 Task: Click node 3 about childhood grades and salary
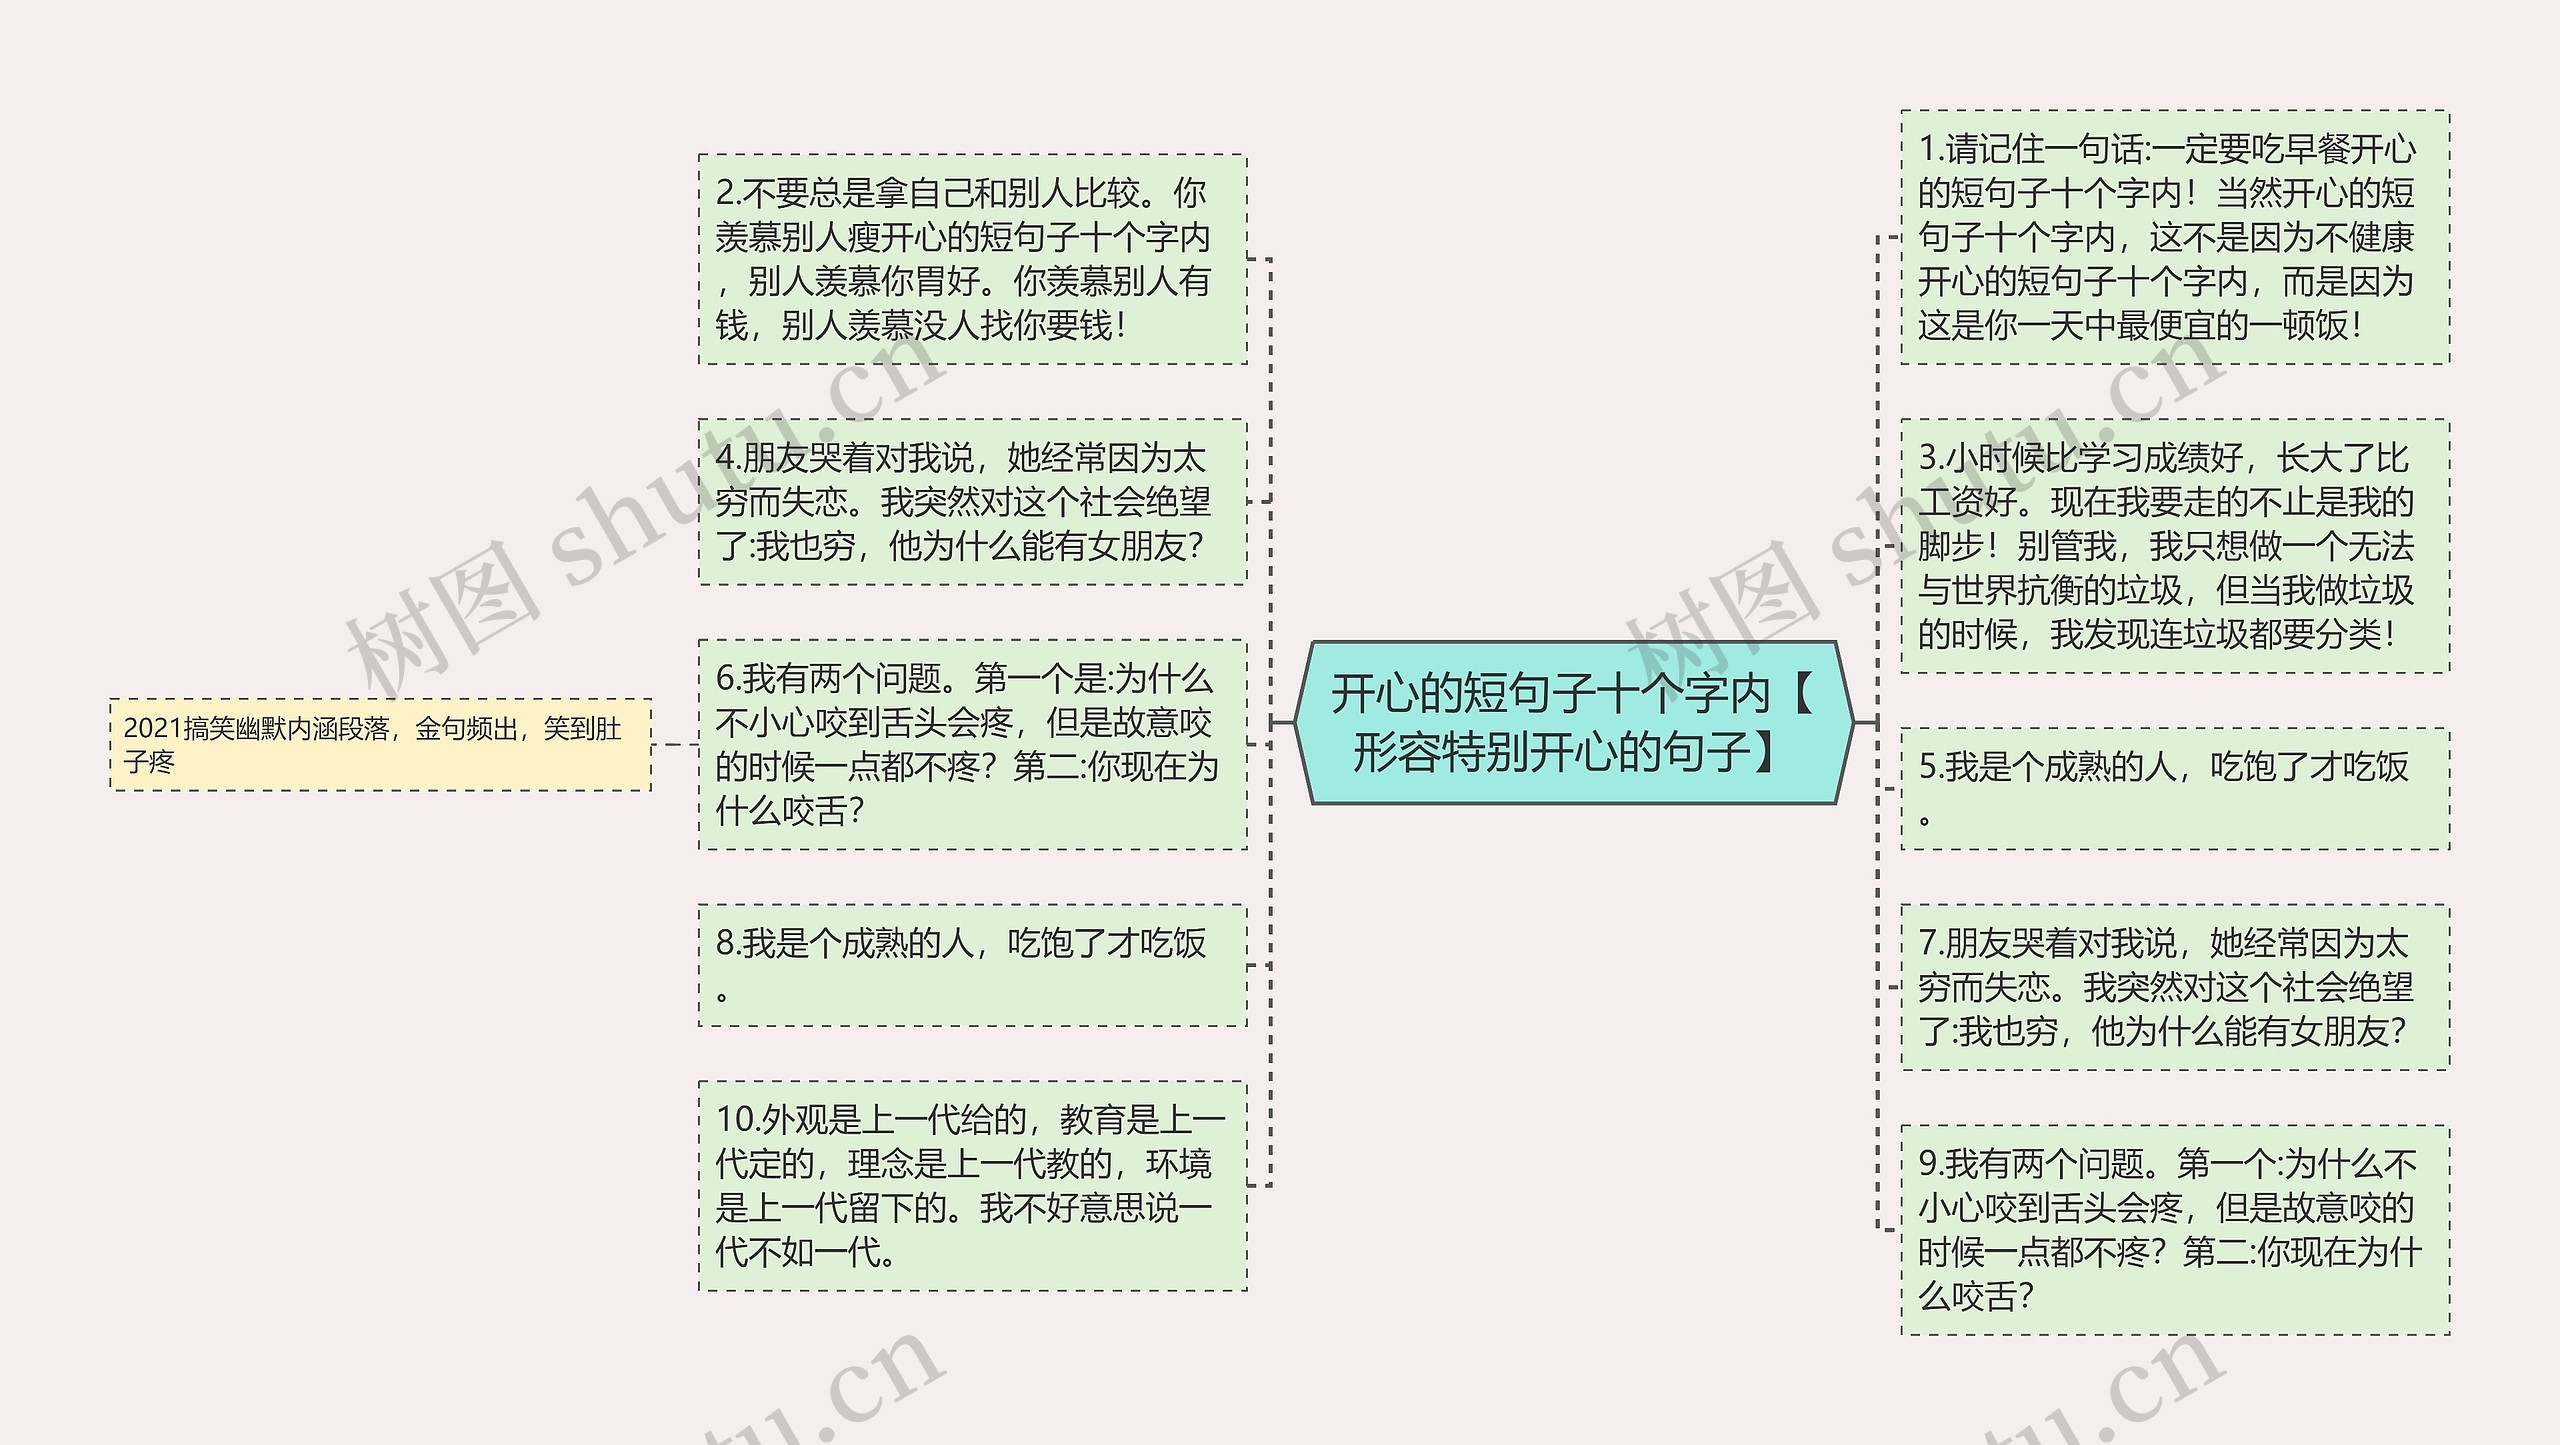coord(2174,545)
